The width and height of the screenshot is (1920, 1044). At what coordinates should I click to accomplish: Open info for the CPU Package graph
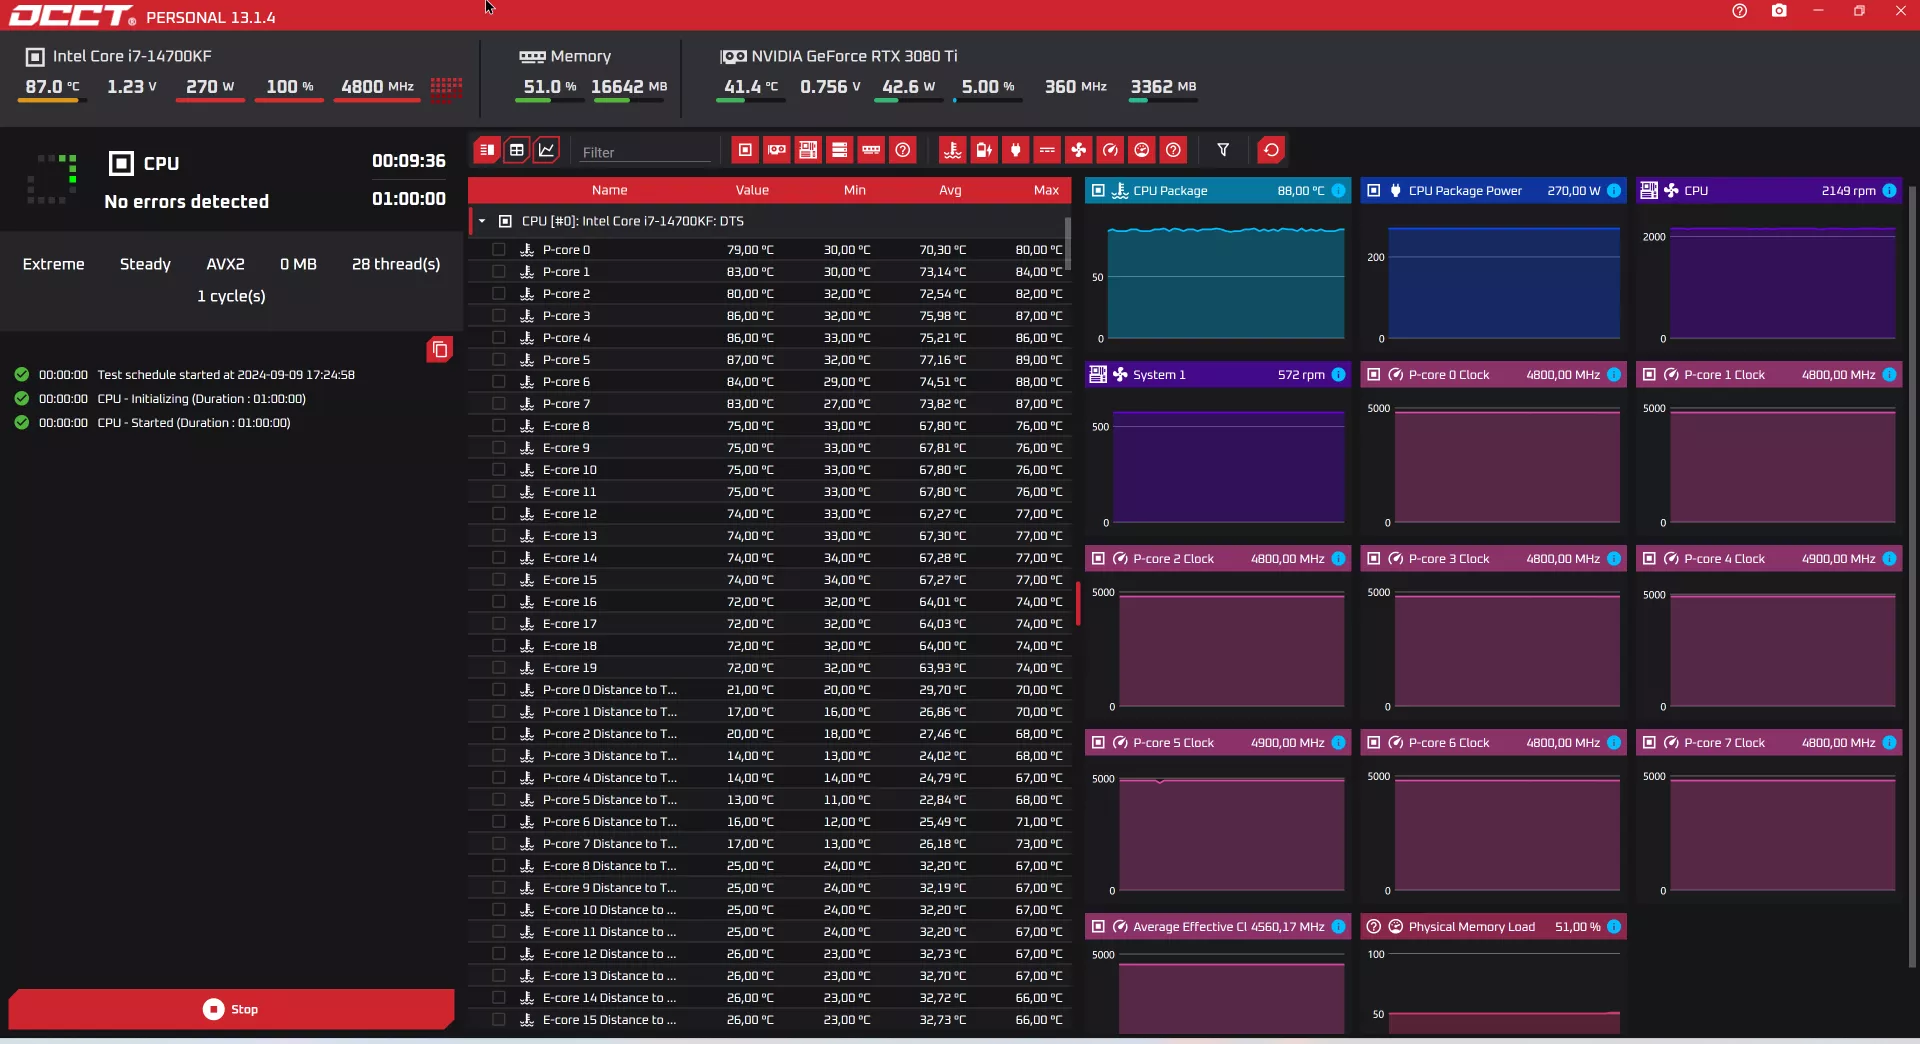point(1338,190)
